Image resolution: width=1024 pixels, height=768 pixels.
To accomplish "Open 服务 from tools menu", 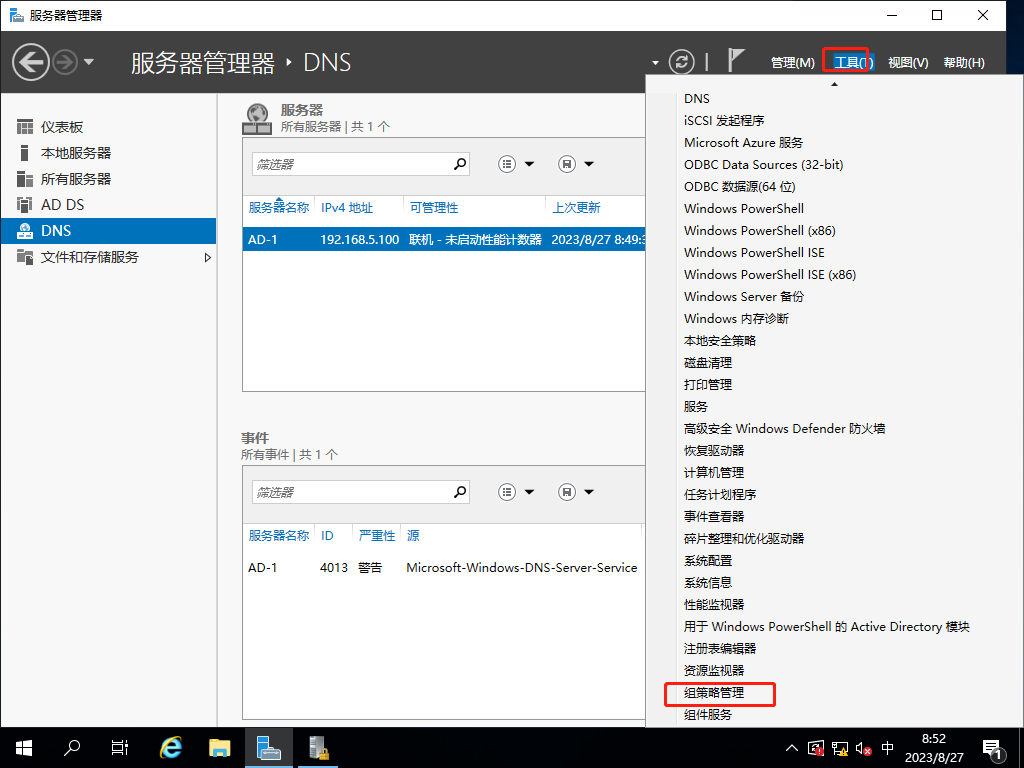I will 696,406.
